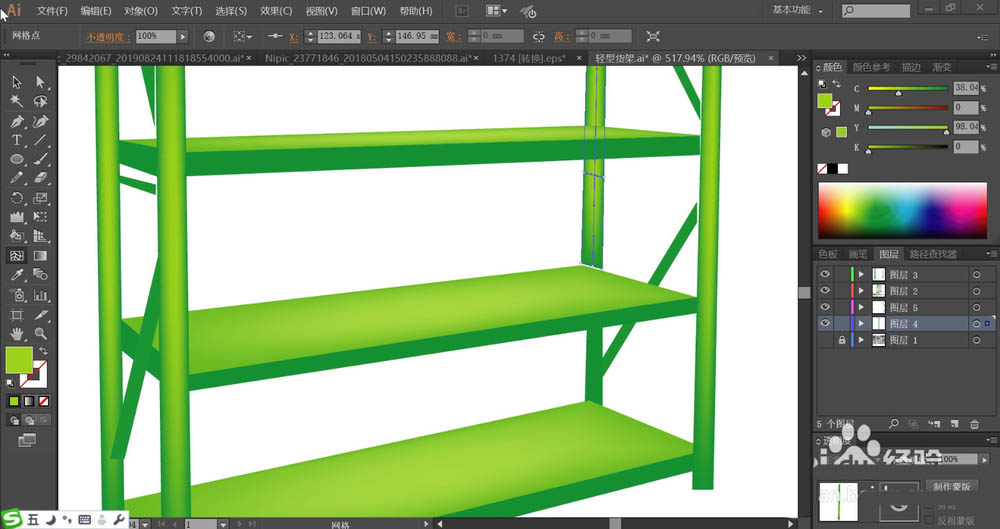
Task: Switch to the 路径查找器 panel tab
Action: click(933, 255)
